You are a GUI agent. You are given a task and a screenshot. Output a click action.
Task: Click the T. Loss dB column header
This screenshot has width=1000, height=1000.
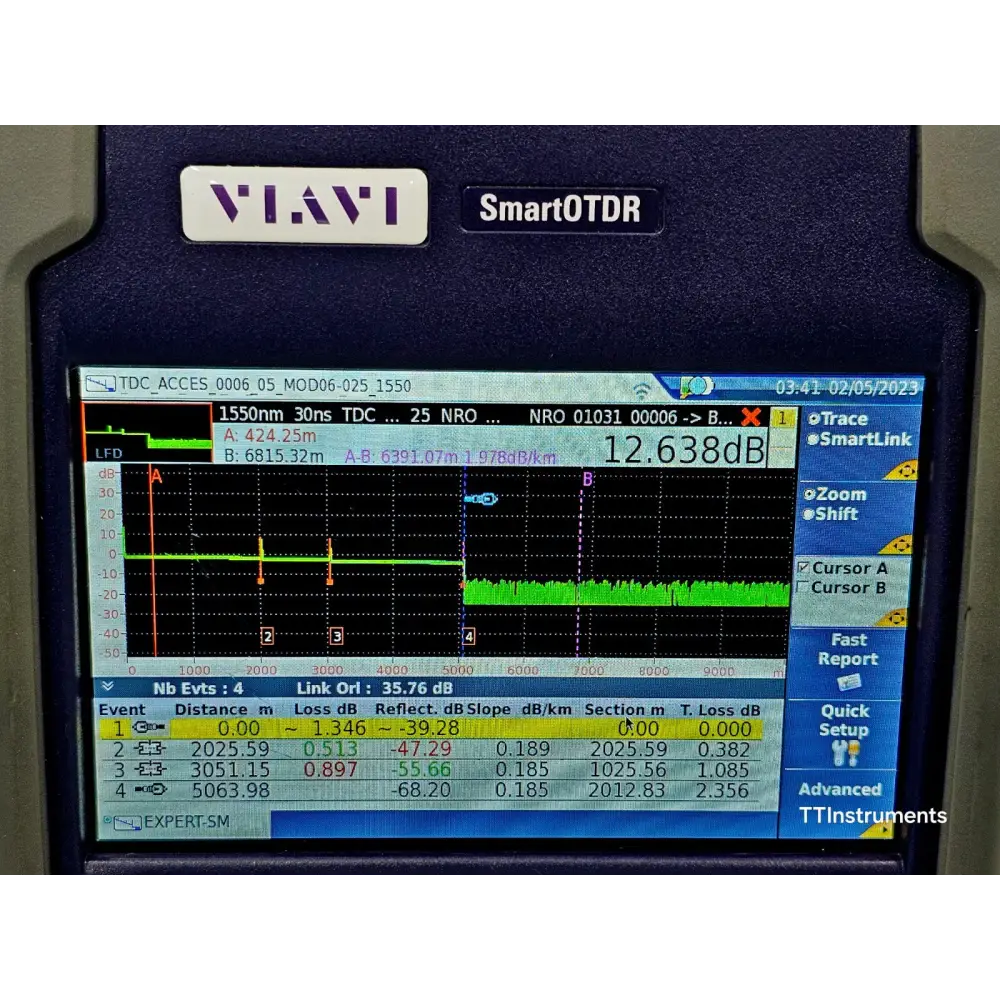[x=720, y=710]
